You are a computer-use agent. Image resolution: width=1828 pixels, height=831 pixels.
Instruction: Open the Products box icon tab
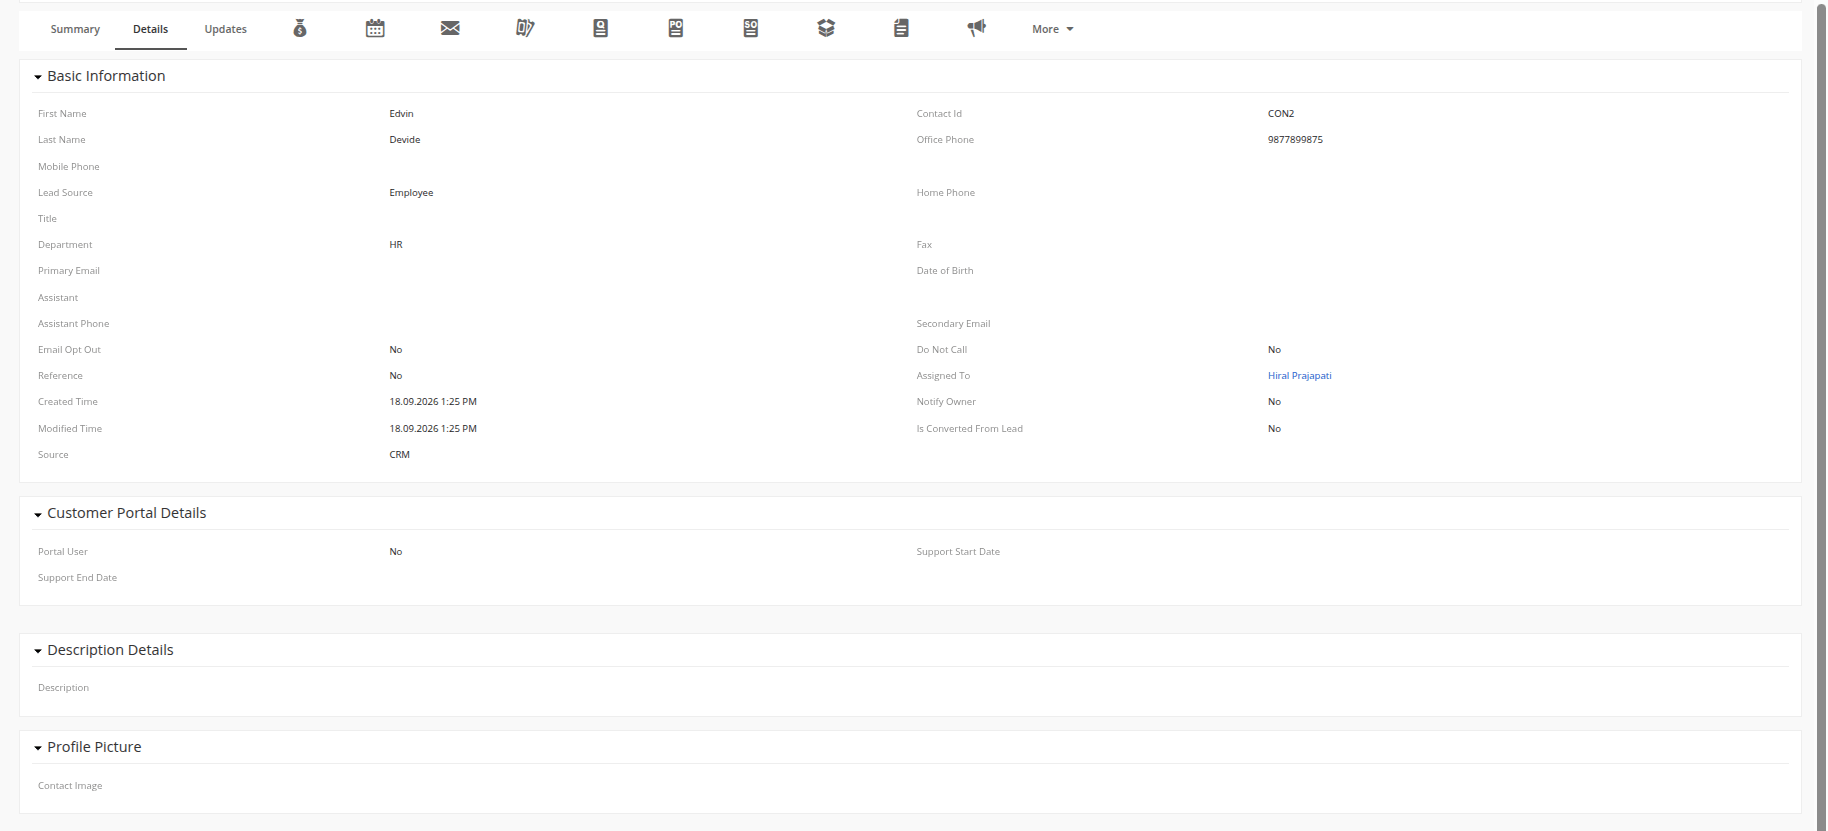click(x=826, y=29)
